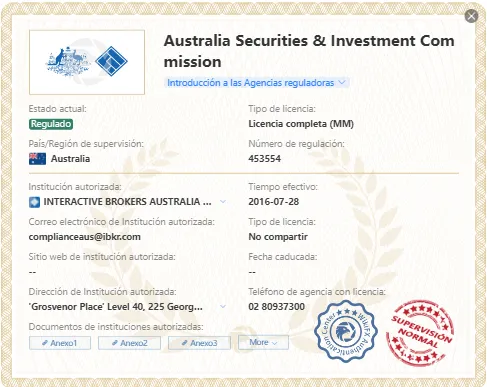Click the WikiFX Authentication Center seal
This screenshot has width=487, height=387.
[x=346, y=331]
